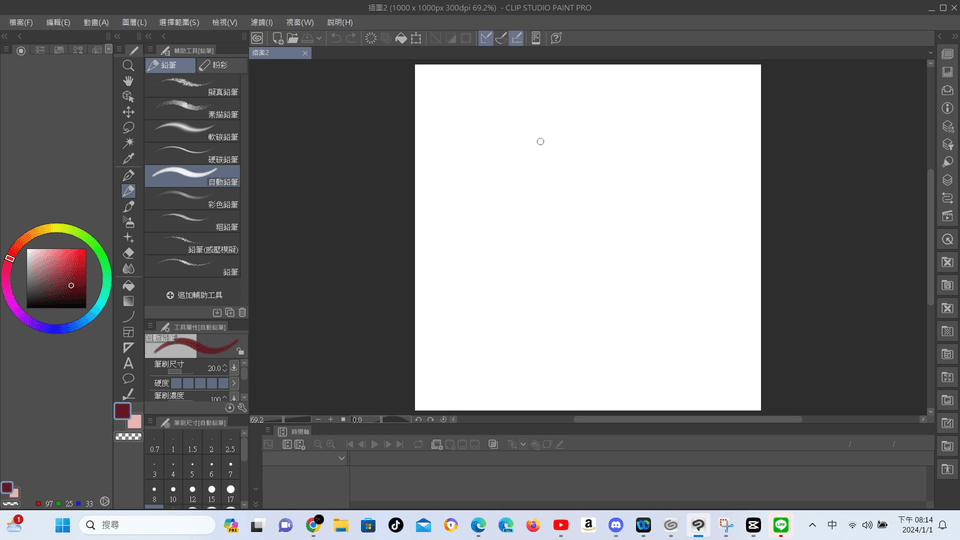Choose the 軟碳鉛筆 sub tool
The height and width of the screenshot is (540, 960).
tap(192, 131)
